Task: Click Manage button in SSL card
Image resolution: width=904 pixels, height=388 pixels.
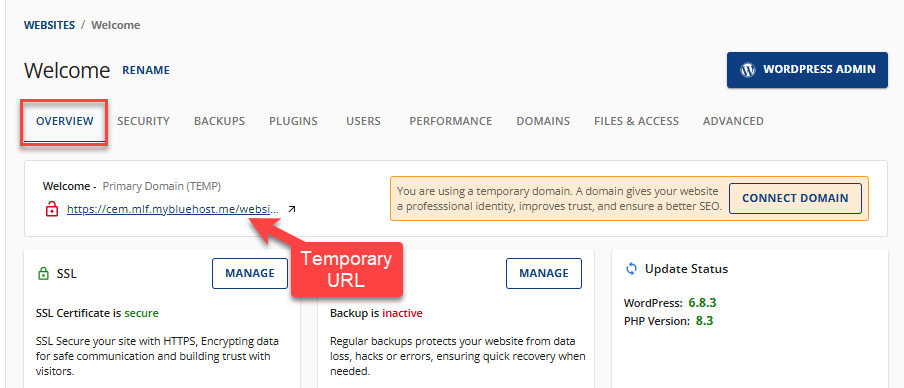Action: click(x=250, y=273)
